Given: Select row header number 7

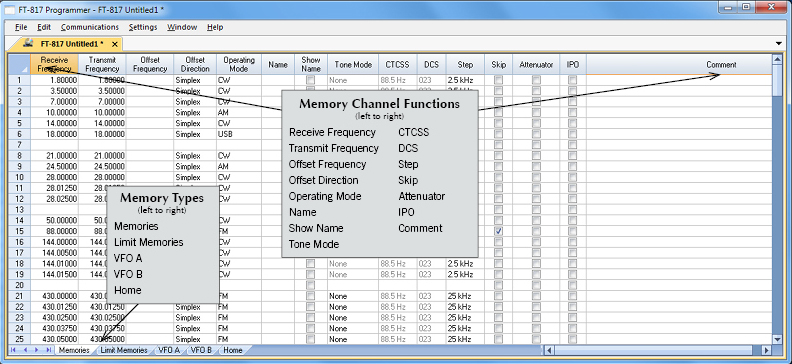Looking at the screenshot, I should click(20, 145).
